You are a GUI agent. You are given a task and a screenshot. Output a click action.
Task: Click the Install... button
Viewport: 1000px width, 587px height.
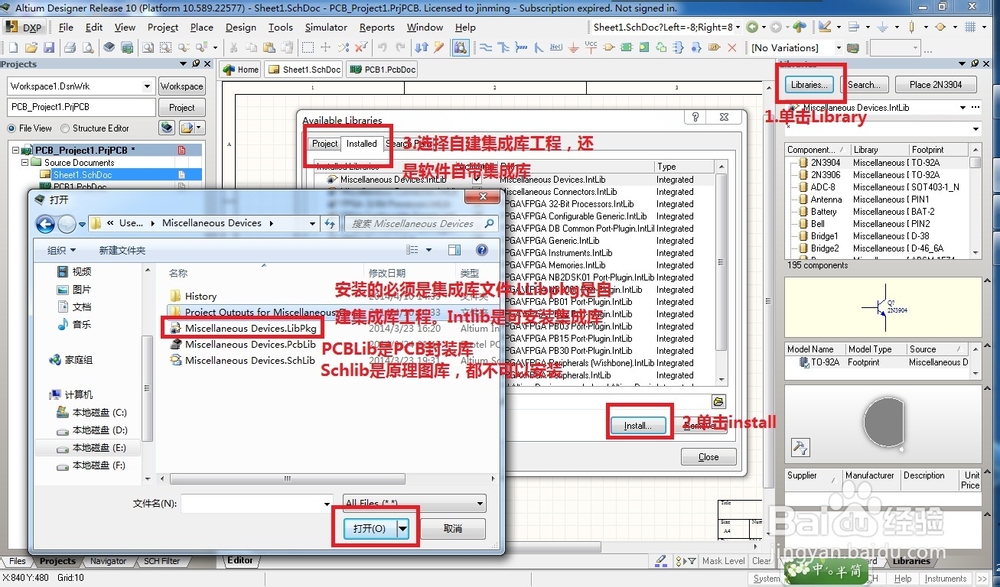(x=638, y=426)
